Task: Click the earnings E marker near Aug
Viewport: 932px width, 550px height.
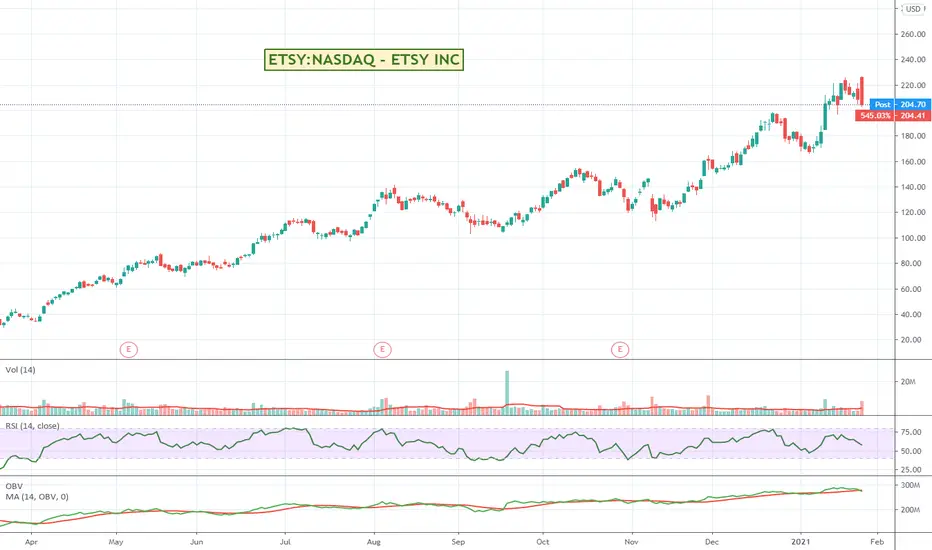Action: [382, 350]
